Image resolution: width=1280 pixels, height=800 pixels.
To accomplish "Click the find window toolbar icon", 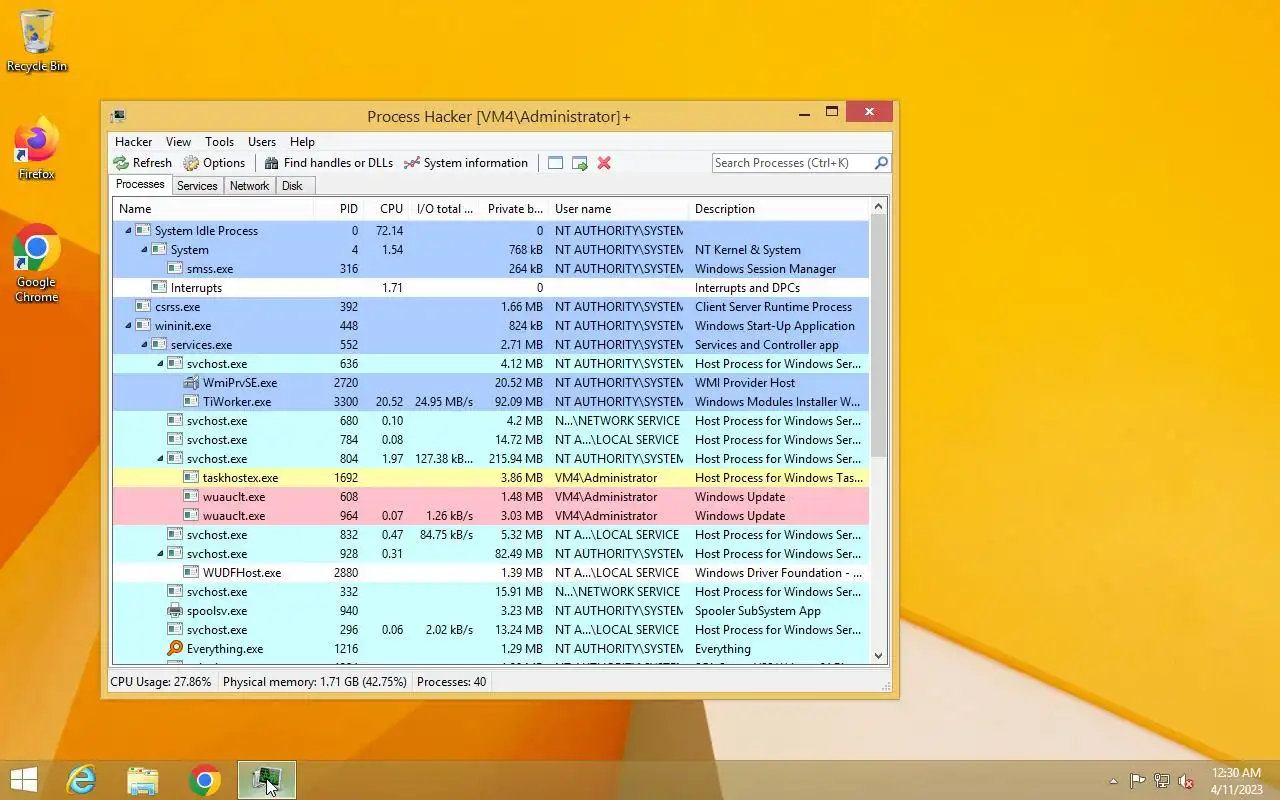I will click(x=556, y=163).
